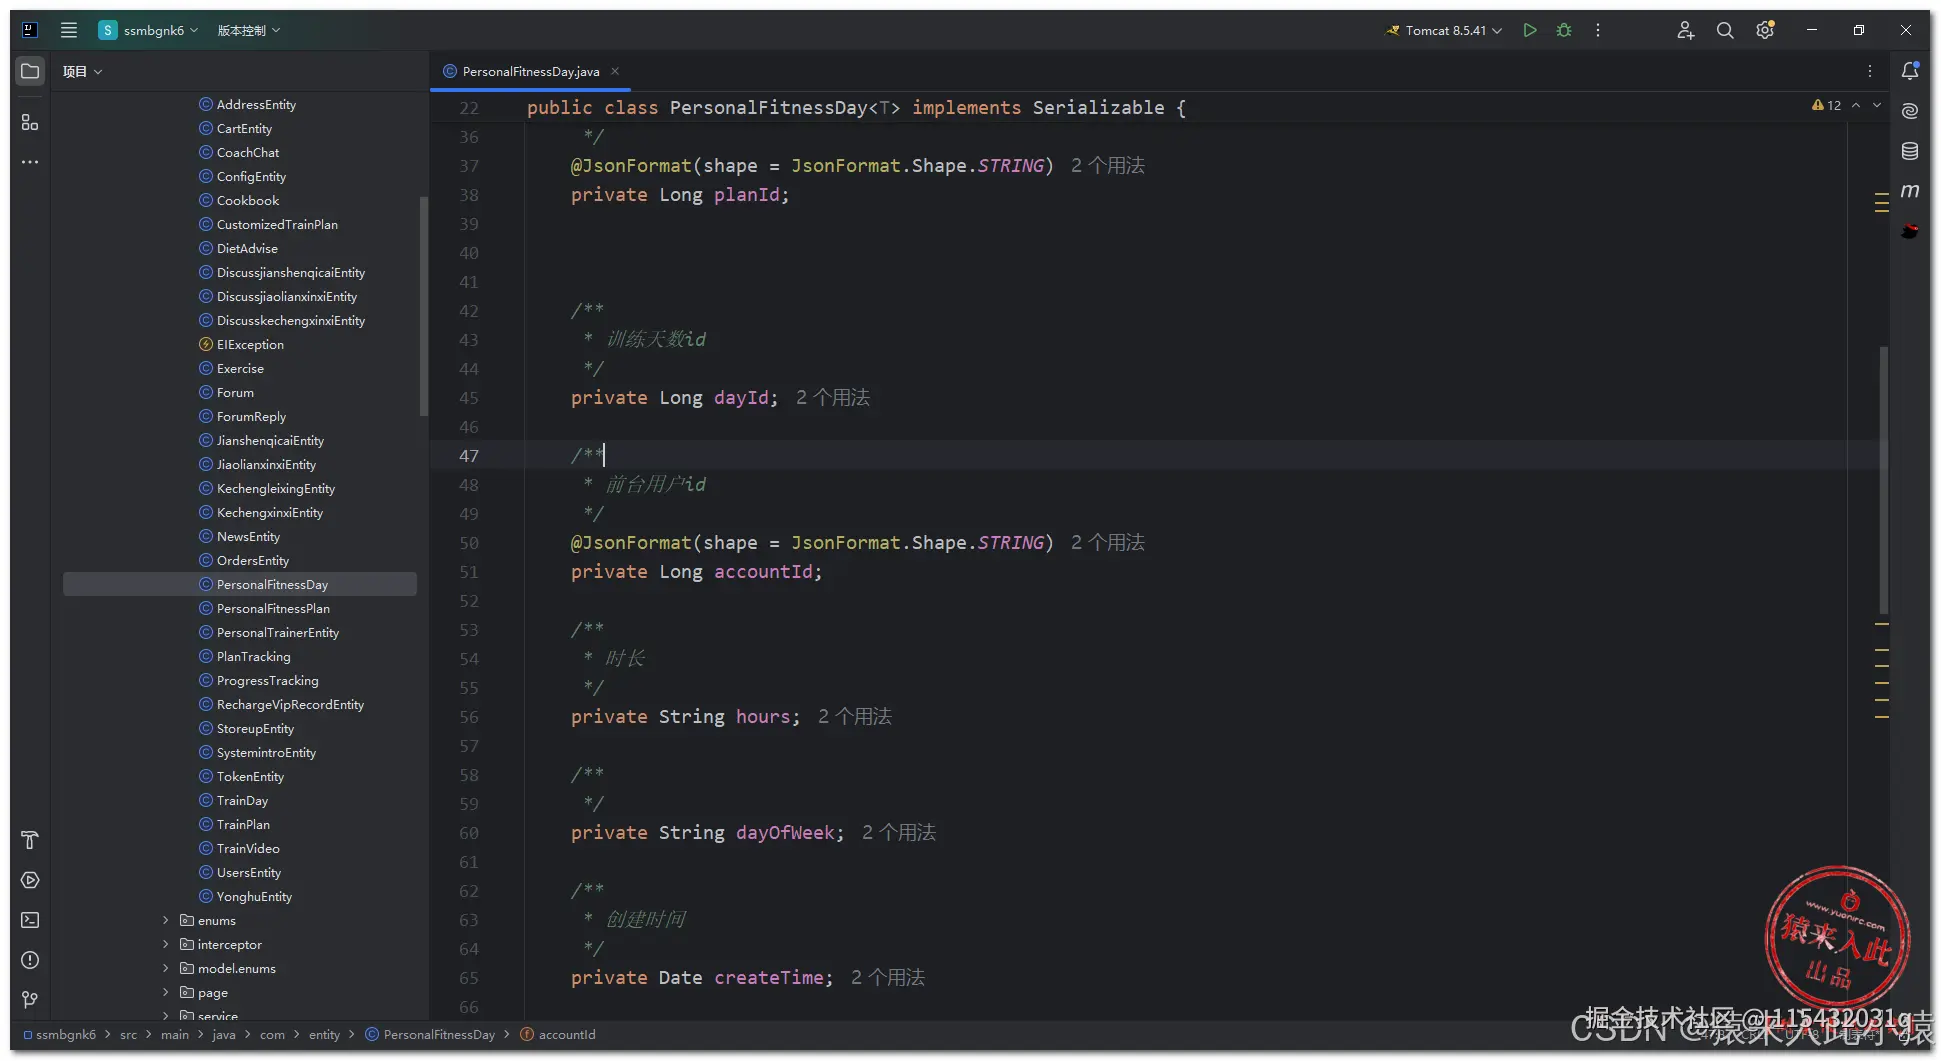This screenshot has width=1941, height=1061.
Task: Close the PersonalFitnessDay.java tab
Action: [615, 71]
